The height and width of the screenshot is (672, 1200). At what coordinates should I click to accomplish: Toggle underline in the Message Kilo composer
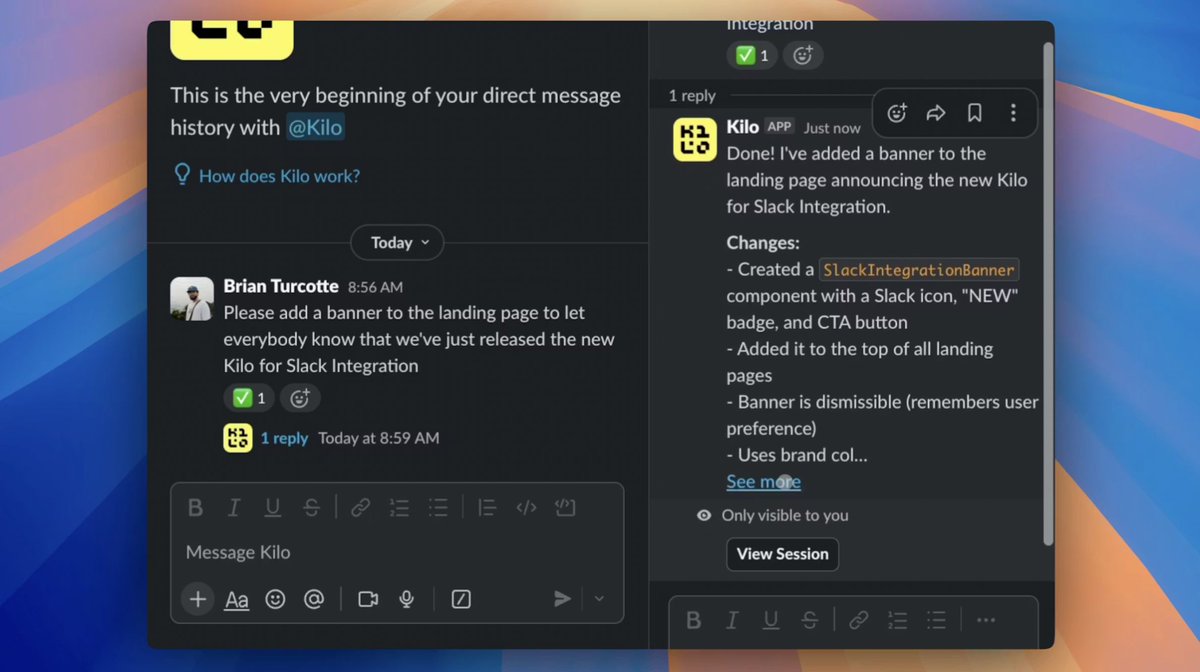pyautogui.click(x=272, y=508)
